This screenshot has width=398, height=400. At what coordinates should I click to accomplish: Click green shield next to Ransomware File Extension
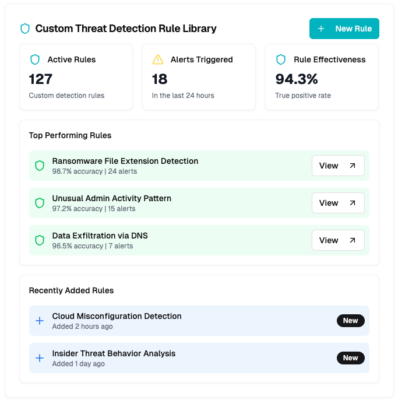[x=40, y=166]
